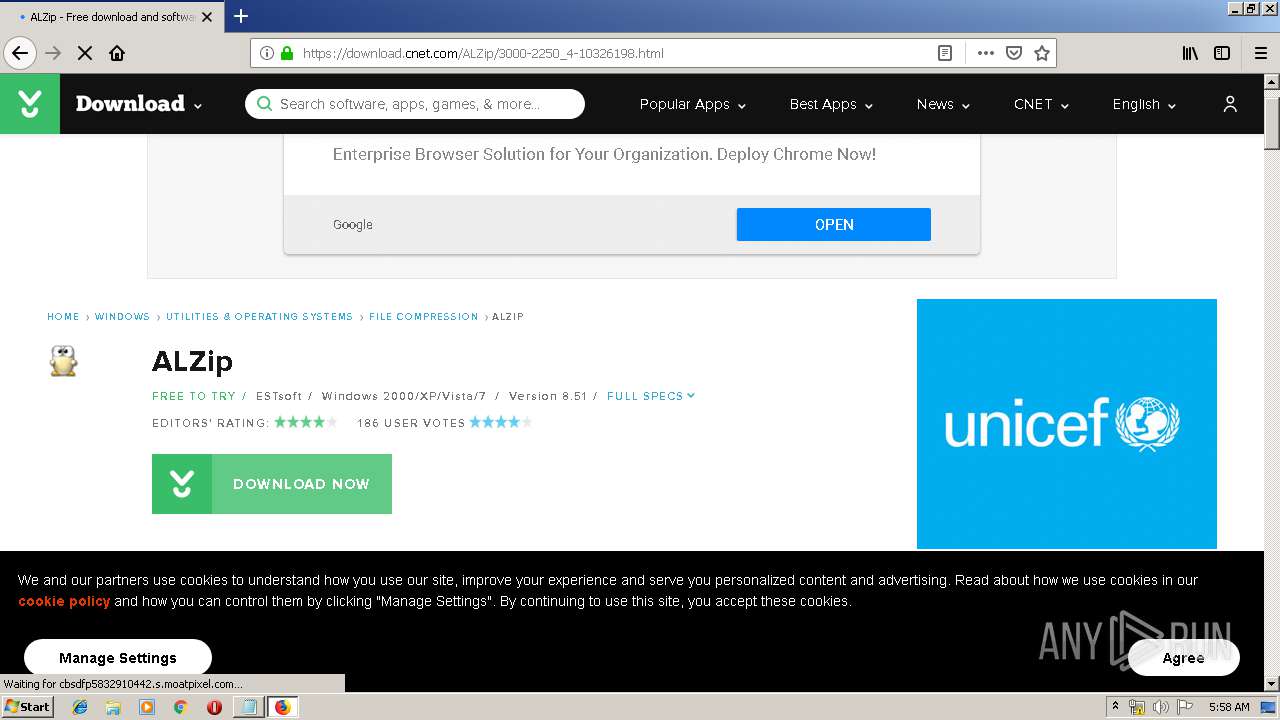Launch the media player taskbar icon
The height and width of the screenshot is (720, 1280).
point(147,707)
